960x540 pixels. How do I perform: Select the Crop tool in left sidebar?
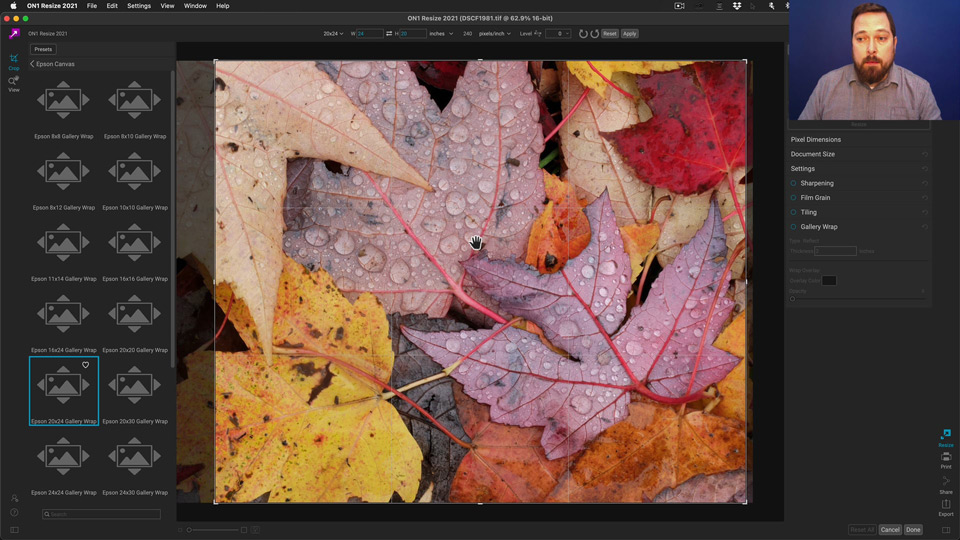(13, 61)
